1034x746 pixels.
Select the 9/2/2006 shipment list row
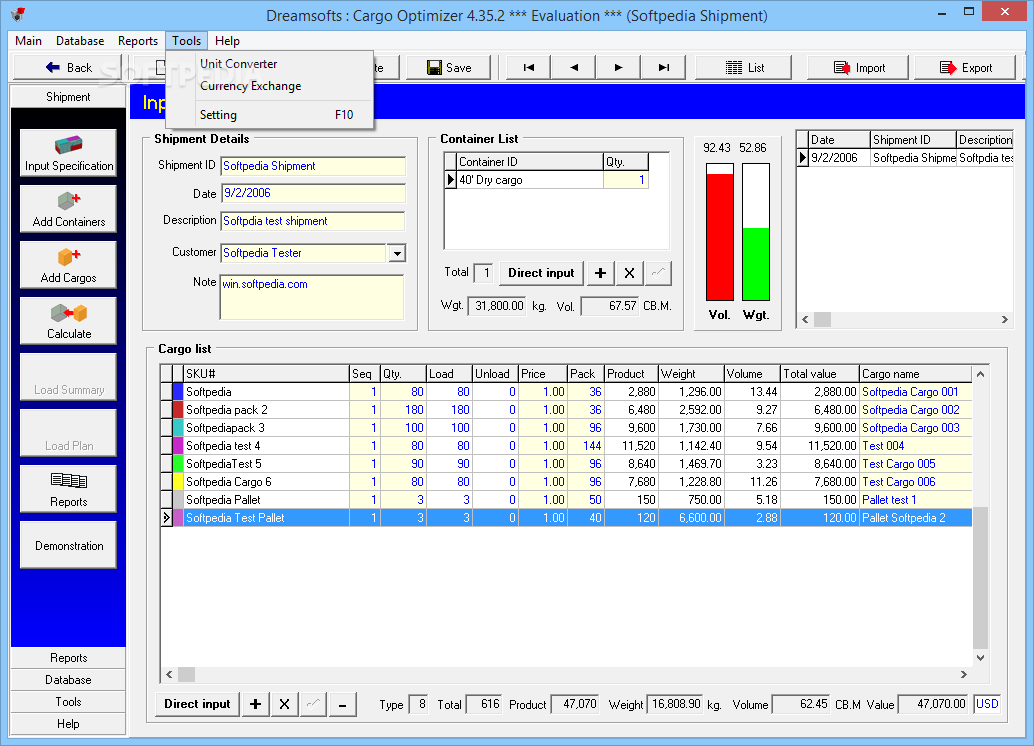905,158
